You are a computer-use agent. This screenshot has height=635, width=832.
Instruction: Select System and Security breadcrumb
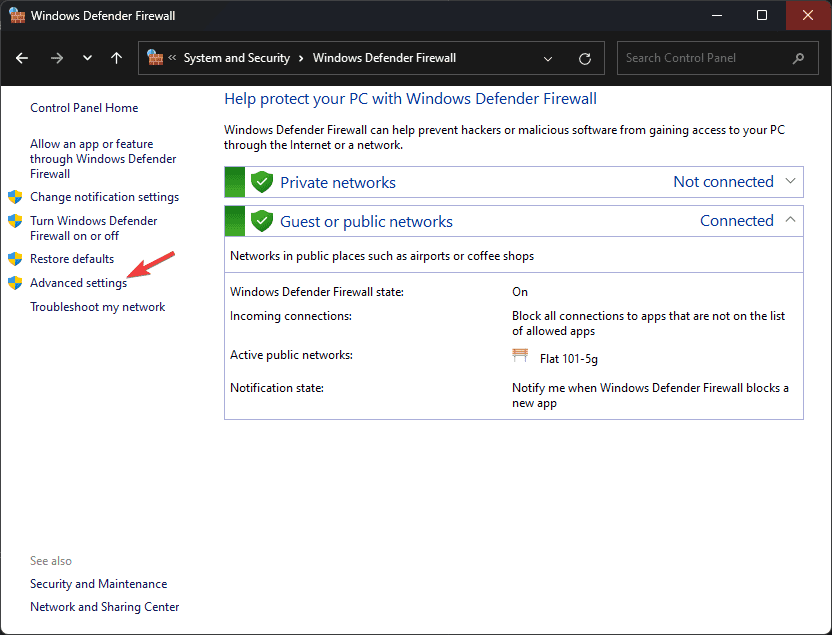click(236, 58)
